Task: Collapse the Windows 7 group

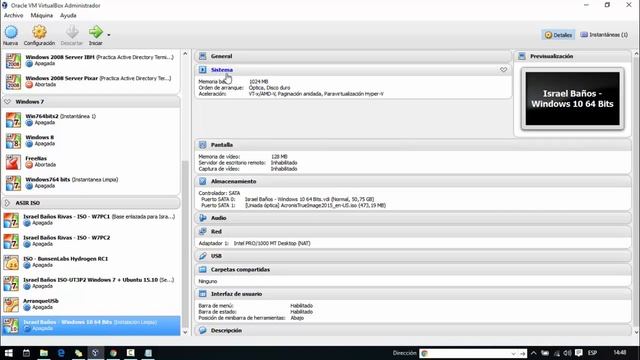Action: 7,102
